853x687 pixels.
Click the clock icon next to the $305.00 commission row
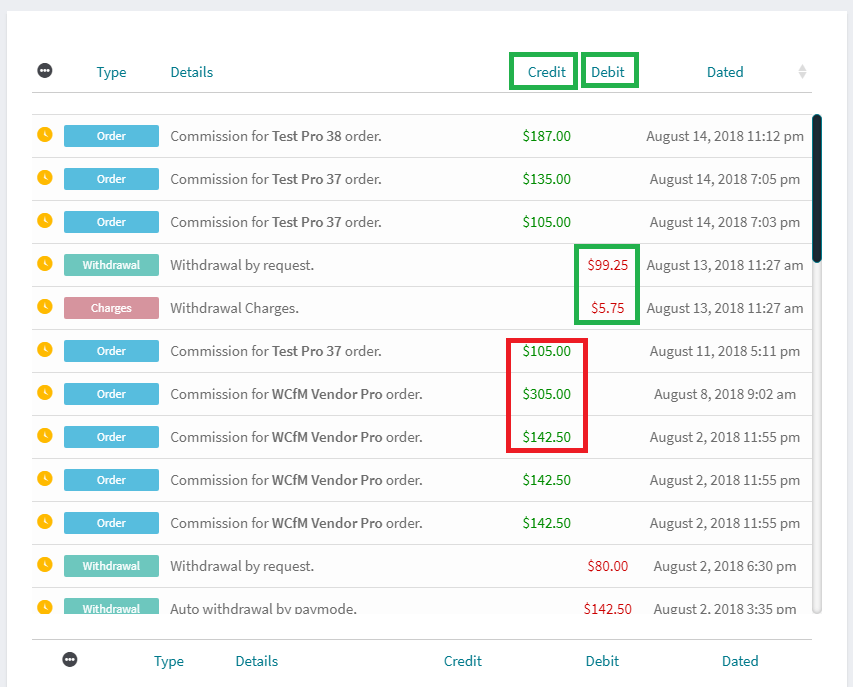tap(44, 393)
